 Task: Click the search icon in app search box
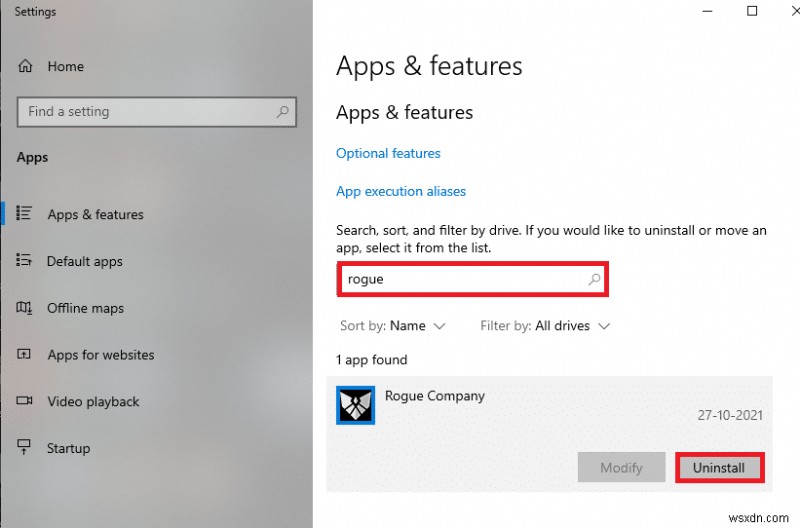coord(595,280)
